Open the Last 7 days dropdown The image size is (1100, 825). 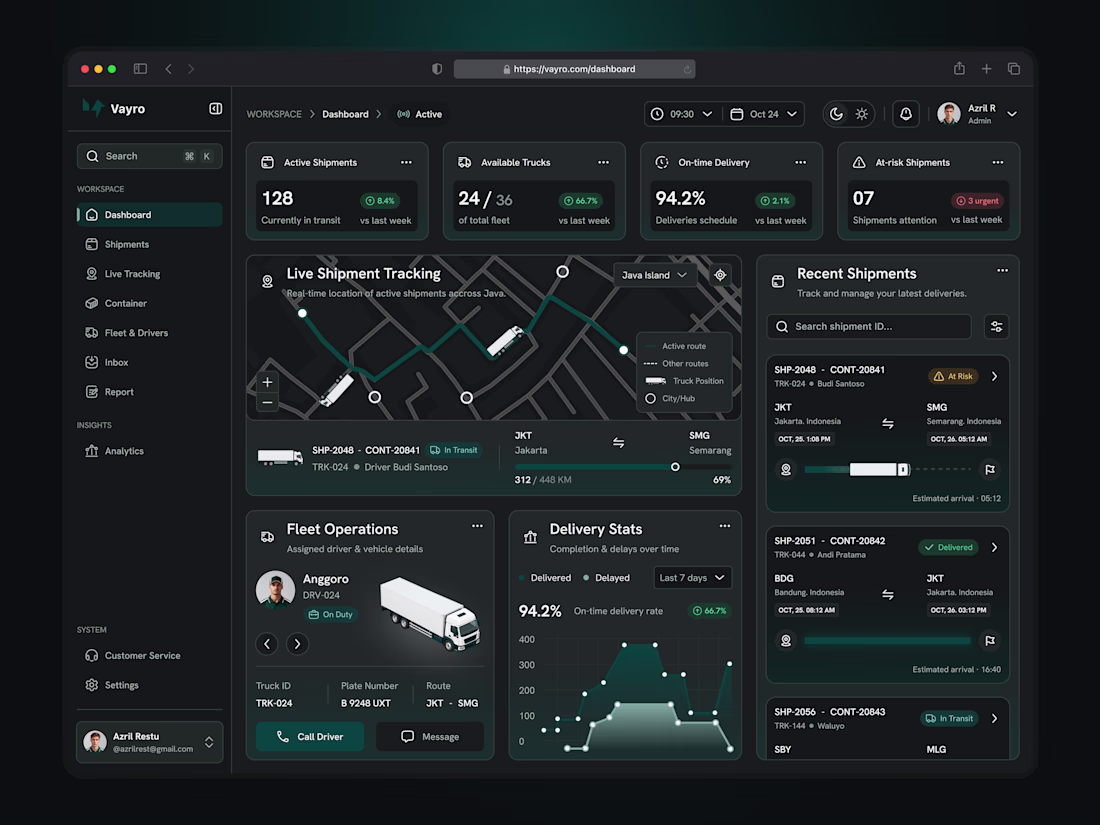pos(692,578)
